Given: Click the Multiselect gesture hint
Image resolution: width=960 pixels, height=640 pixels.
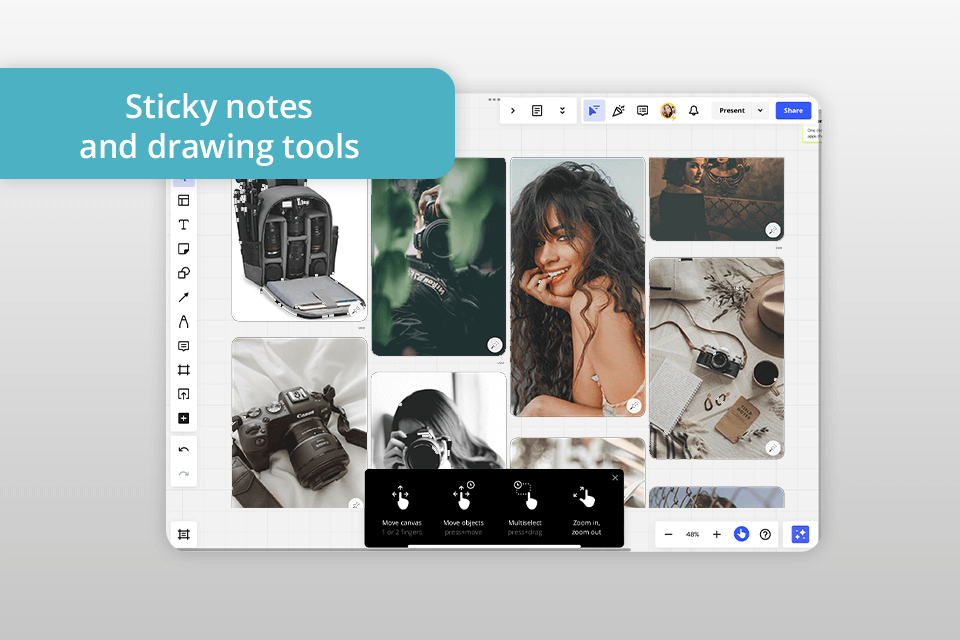Looking at the screenshot, I should pyautogui.click(x=525, y=509).
